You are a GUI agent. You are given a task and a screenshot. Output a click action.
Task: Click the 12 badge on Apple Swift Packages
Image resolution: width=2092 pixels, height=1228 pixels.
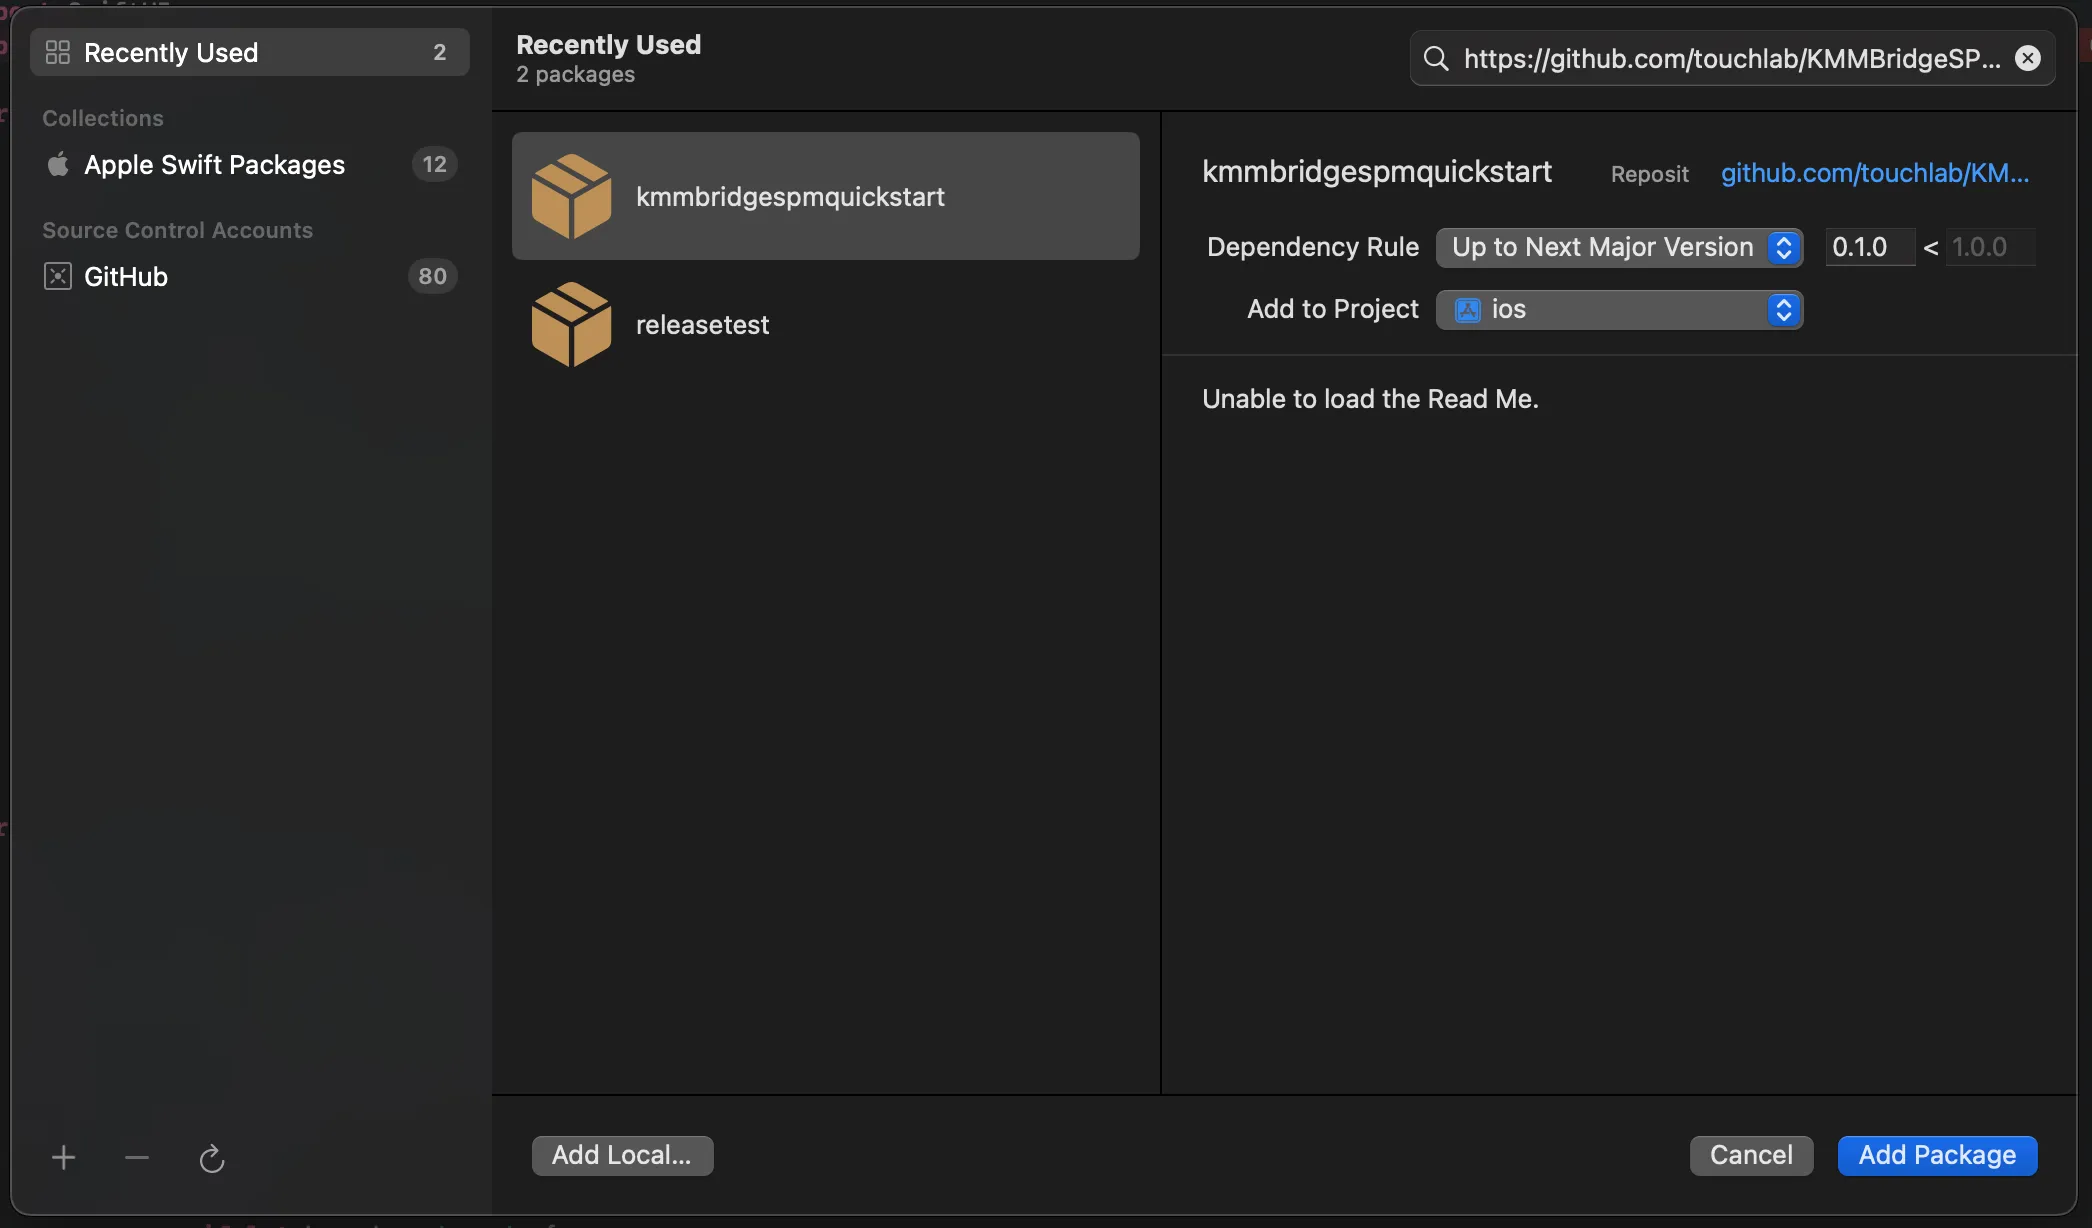[434, 164]
